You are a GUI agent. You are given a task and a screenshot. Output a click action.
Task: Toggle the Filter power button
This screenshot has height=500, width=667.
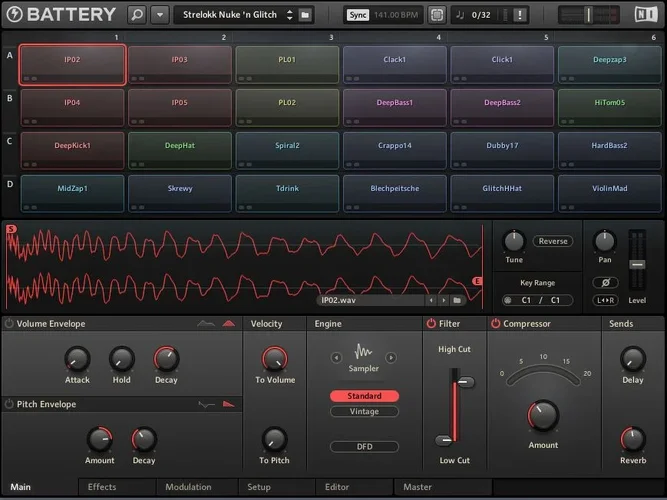[432, 324]
